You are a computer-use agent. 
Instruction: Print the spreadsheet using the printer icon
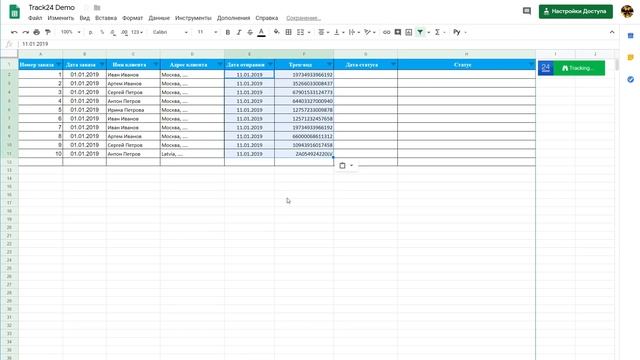click(37, 32)
